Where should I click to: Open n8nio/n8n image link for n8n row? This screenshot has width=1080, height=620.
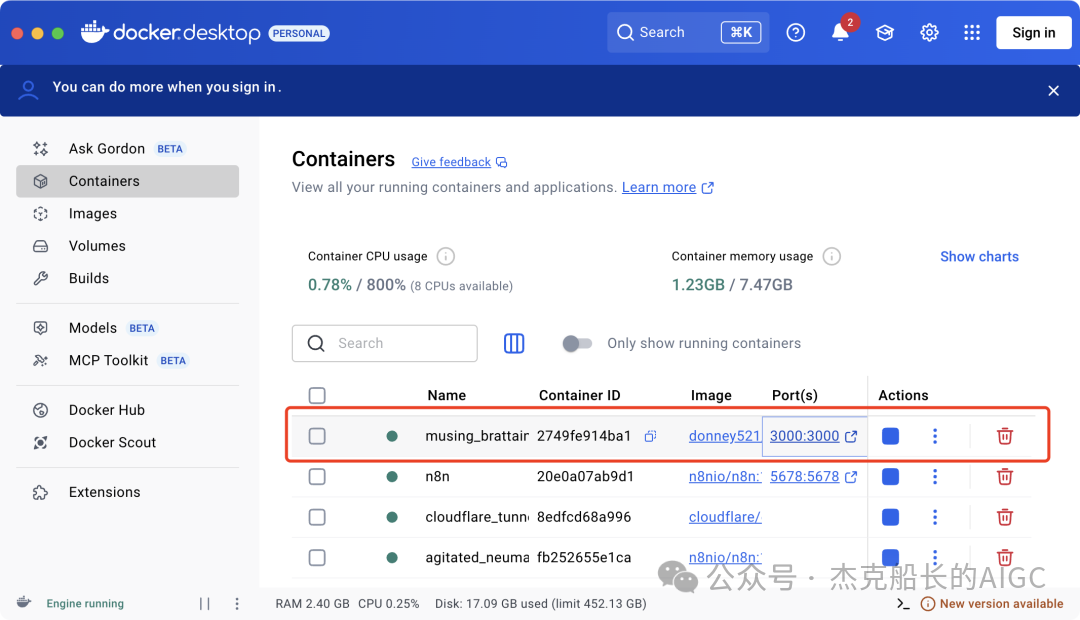(725, 477)
